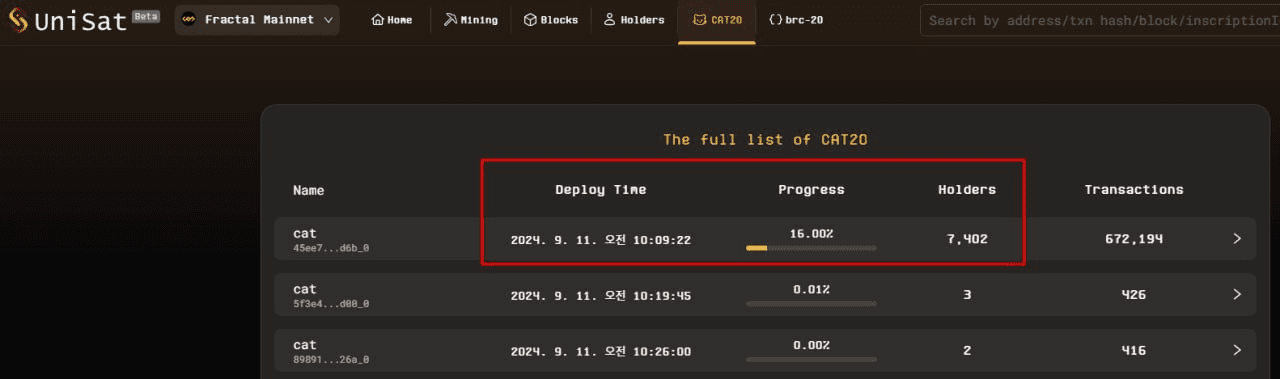
Task: Click the Blocks cube icon
Action: coord(530,20)
